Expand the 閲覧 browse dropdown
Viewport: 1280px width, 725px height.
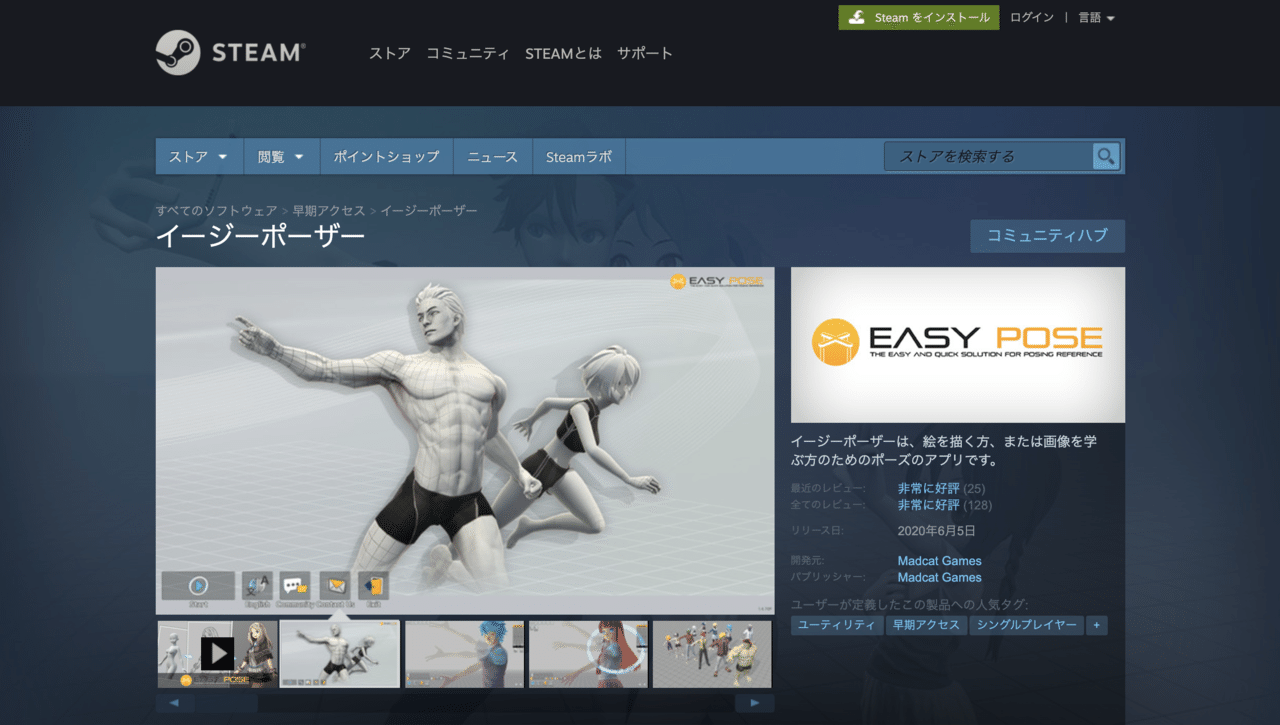point(281,157)
